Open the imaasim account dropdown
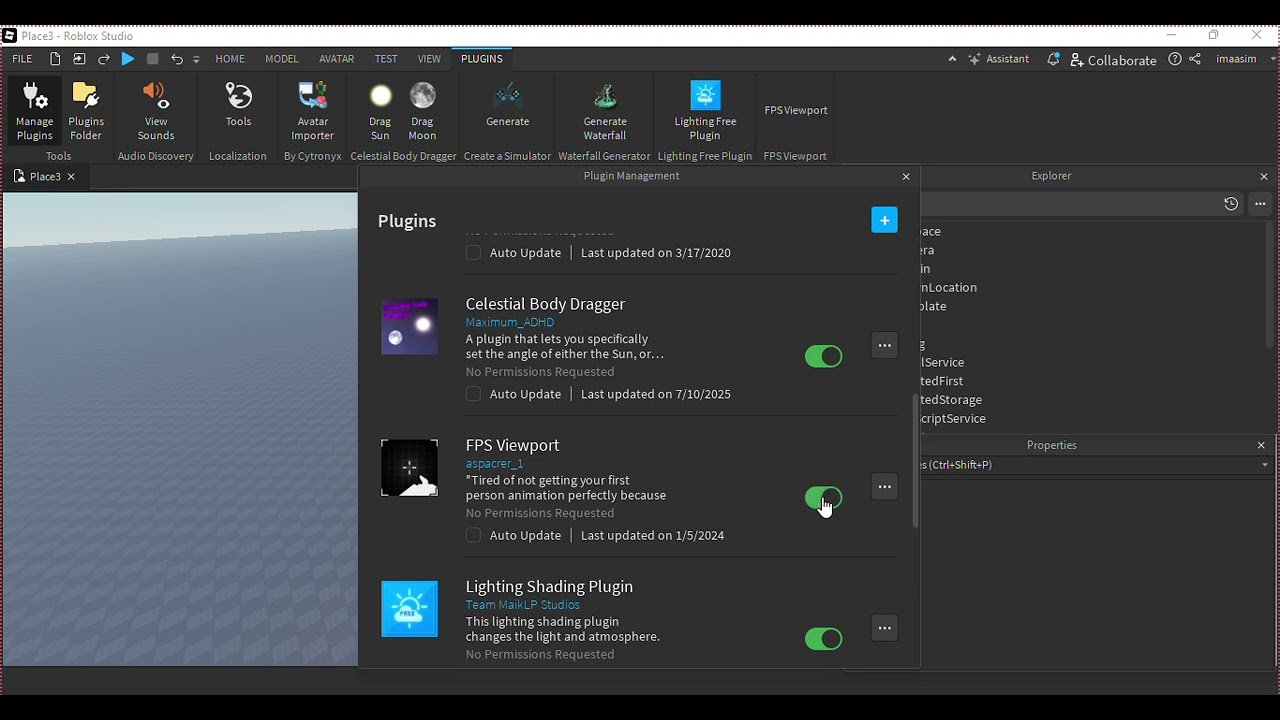The height and width of the screenshot is (720, 1280). pyautogui.click(x=1245, y=59)
